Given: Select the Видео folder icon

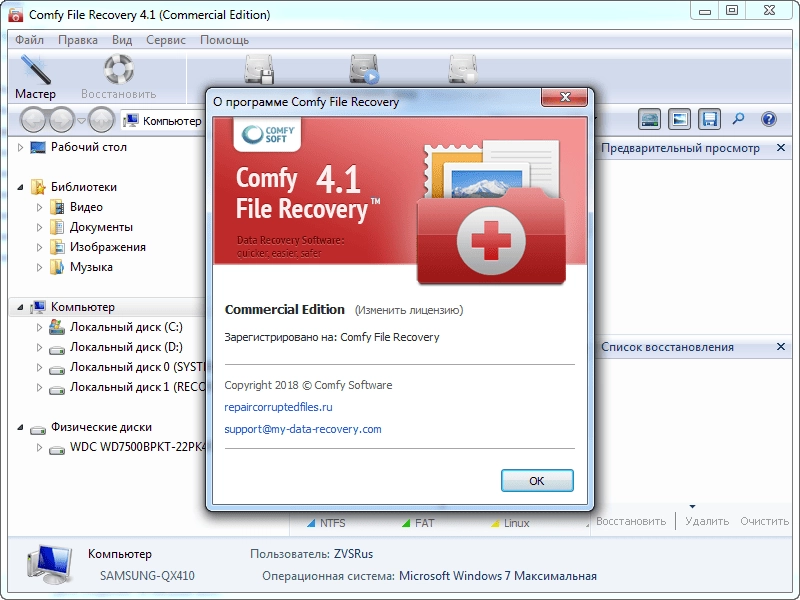Looking at the screenshot, I should click(x=57, y=207).
